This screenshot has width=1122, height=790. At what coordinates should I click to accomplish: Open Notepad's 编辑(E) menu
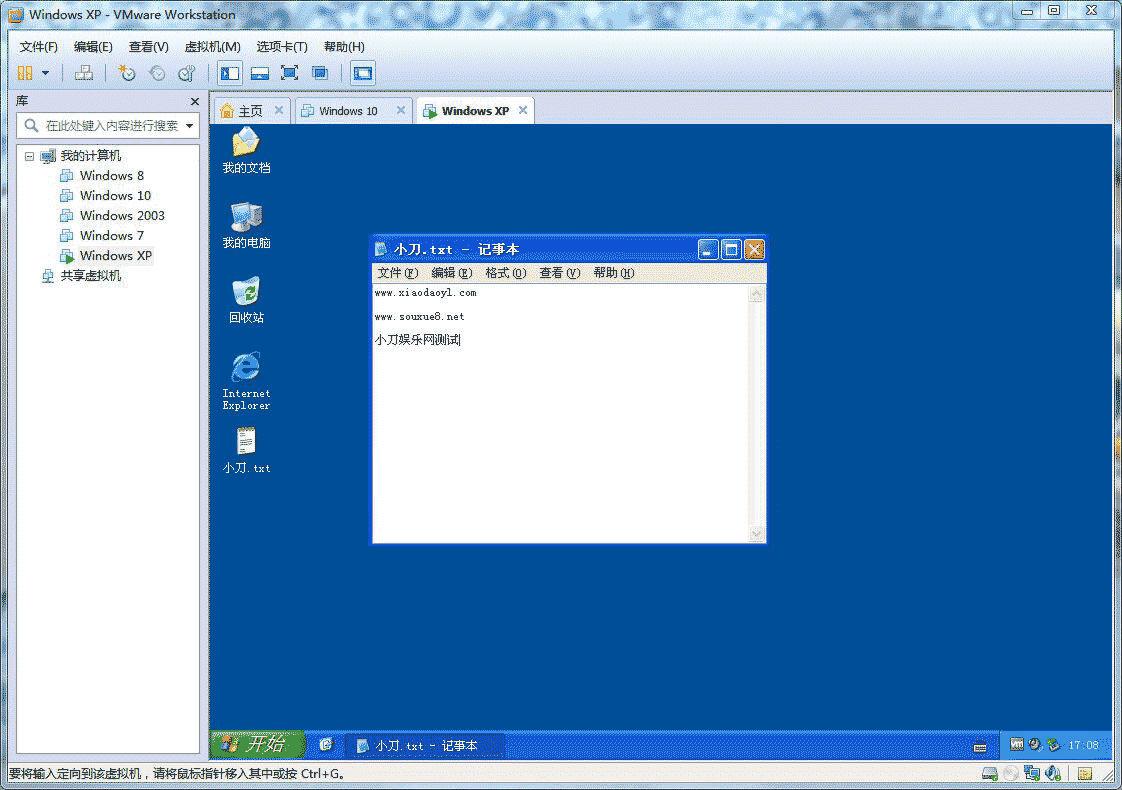click(x=452, y=273)
